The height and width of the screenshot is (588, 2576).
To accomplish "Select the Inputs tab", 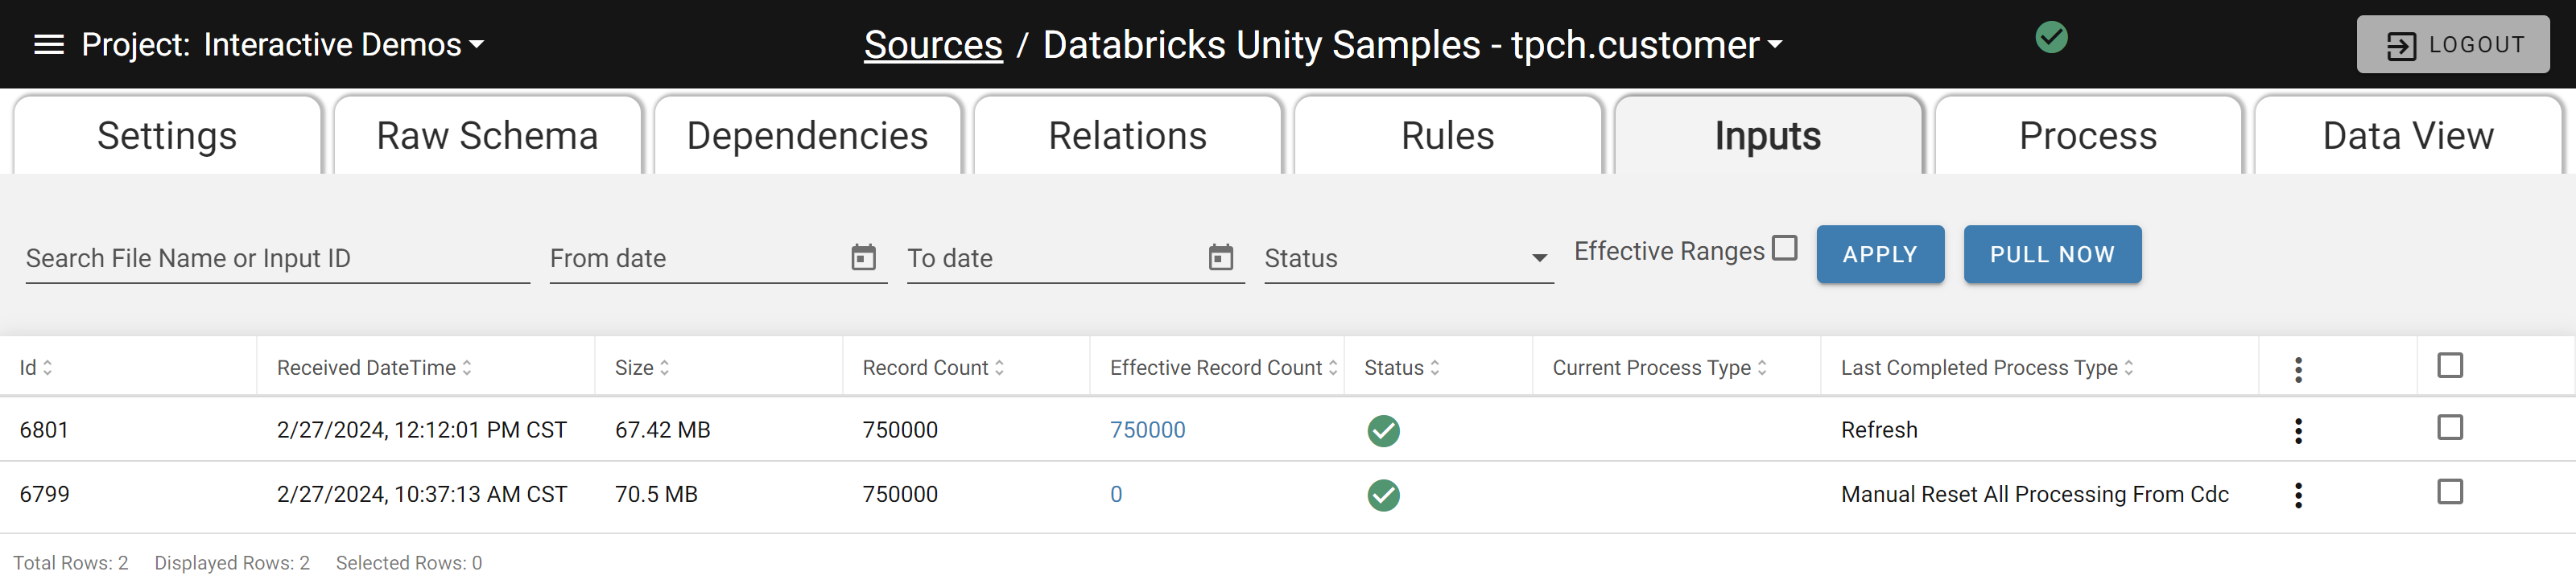I will 1767,135.
